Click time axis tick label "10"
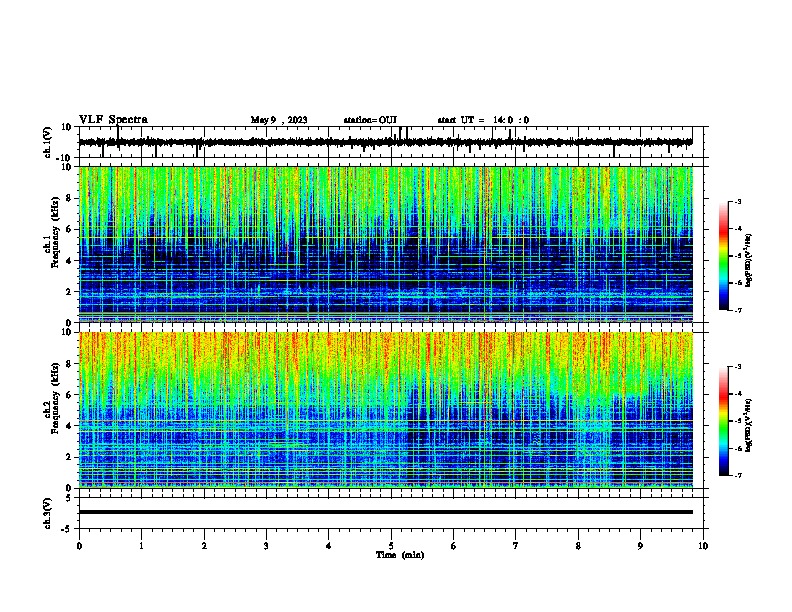 click(x=703, y=546)
